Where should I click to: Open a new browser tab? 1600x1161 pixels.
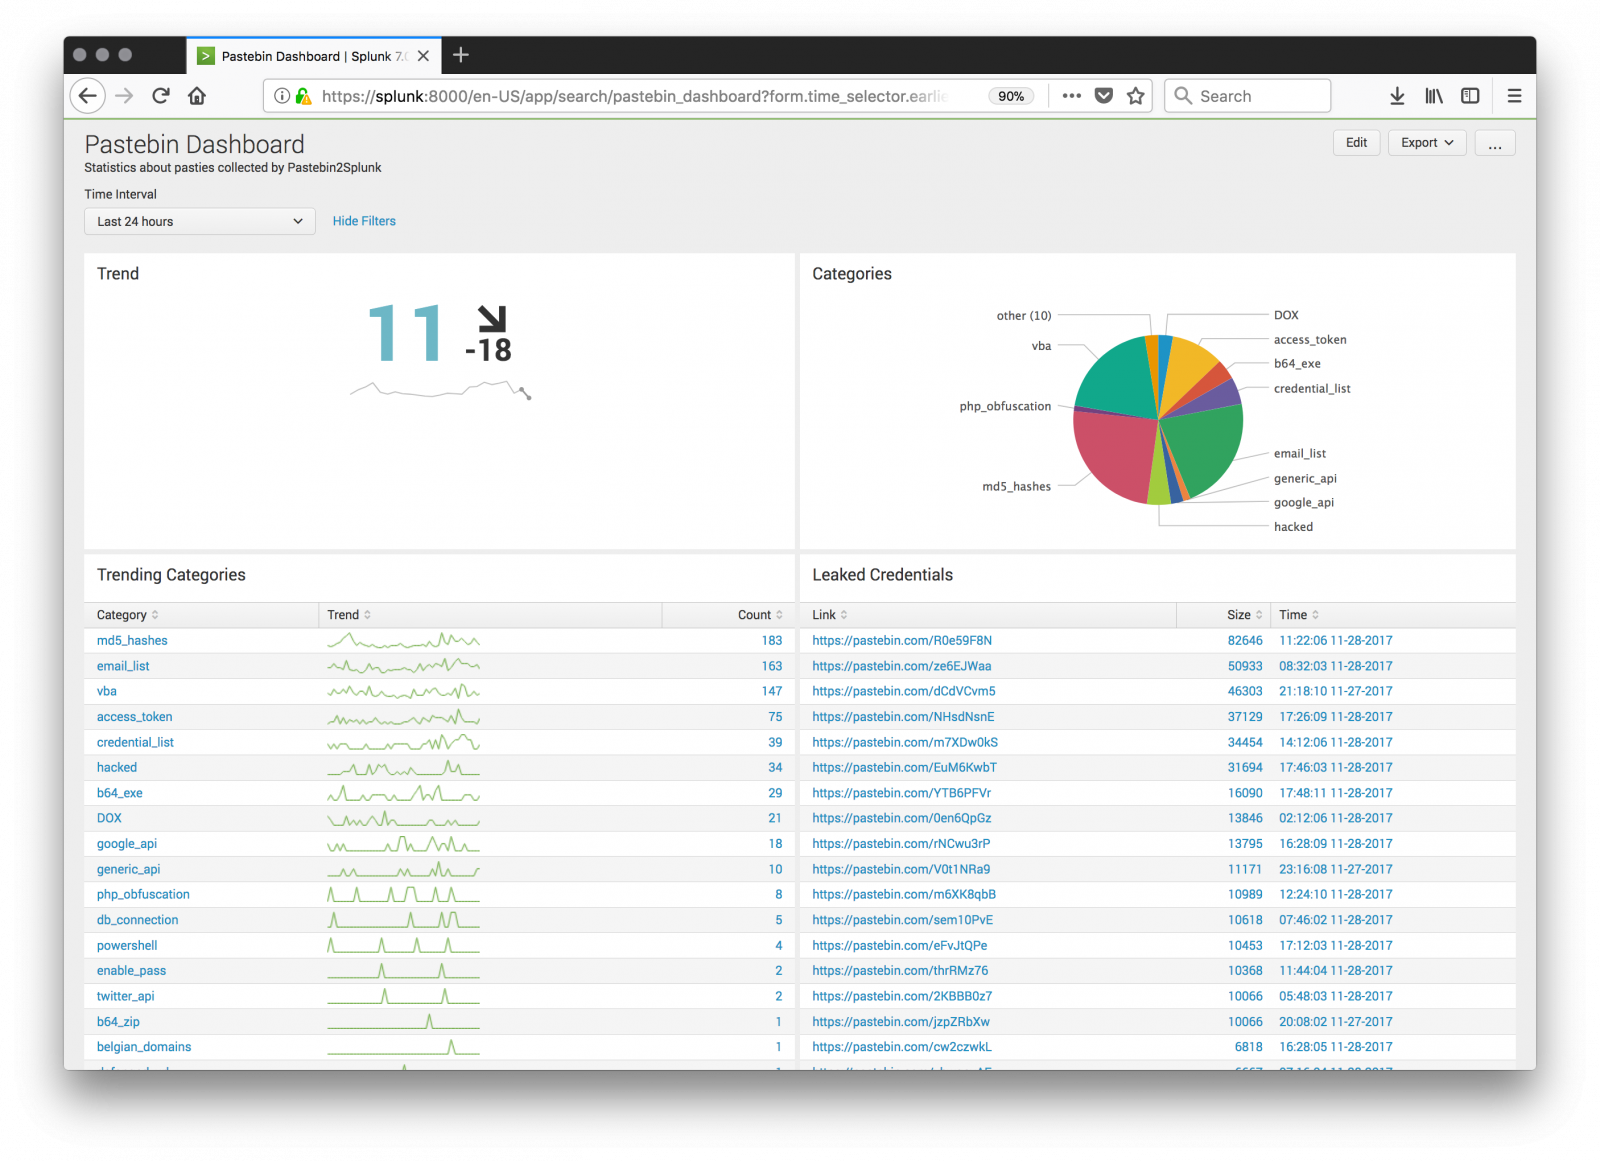461,55
